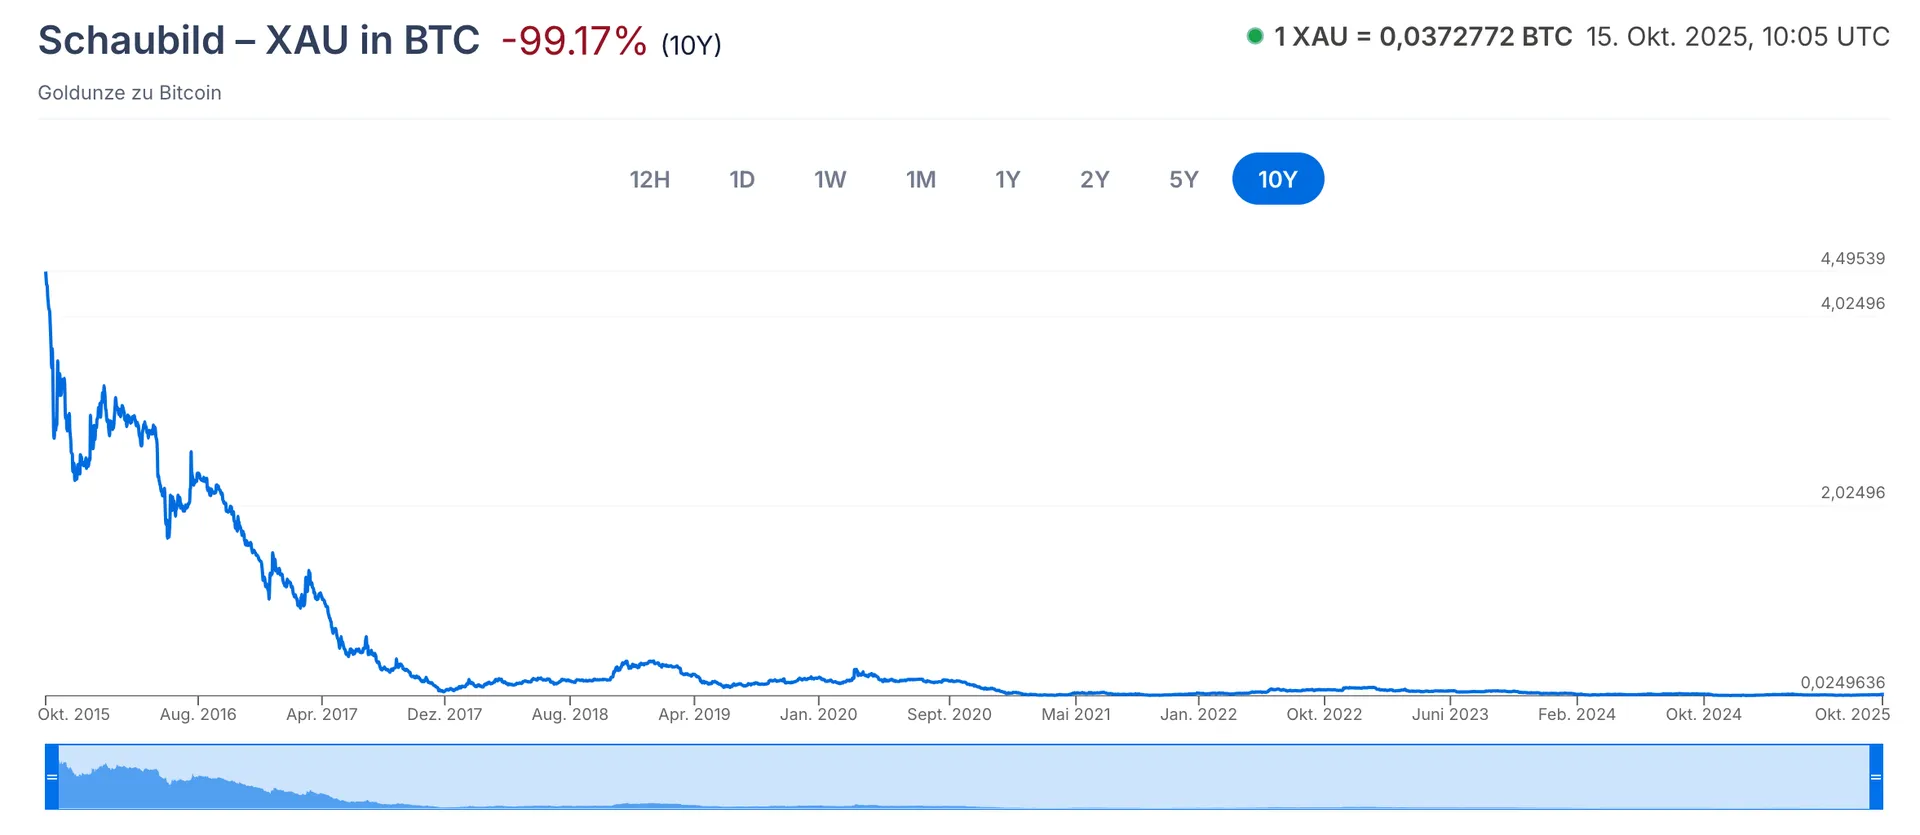
Task: Grab the left navigator range handle
Action: point(52,777)
